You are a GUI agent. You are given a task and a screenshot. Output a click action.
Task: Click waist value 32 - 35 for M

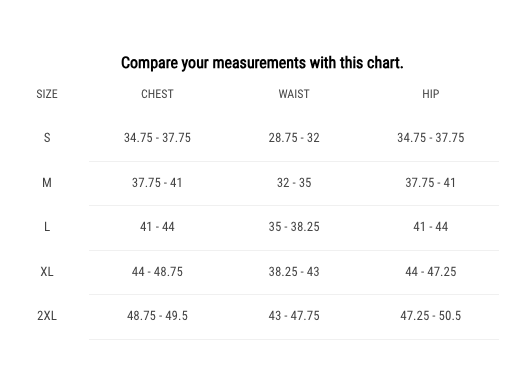[x=294, y=183]
